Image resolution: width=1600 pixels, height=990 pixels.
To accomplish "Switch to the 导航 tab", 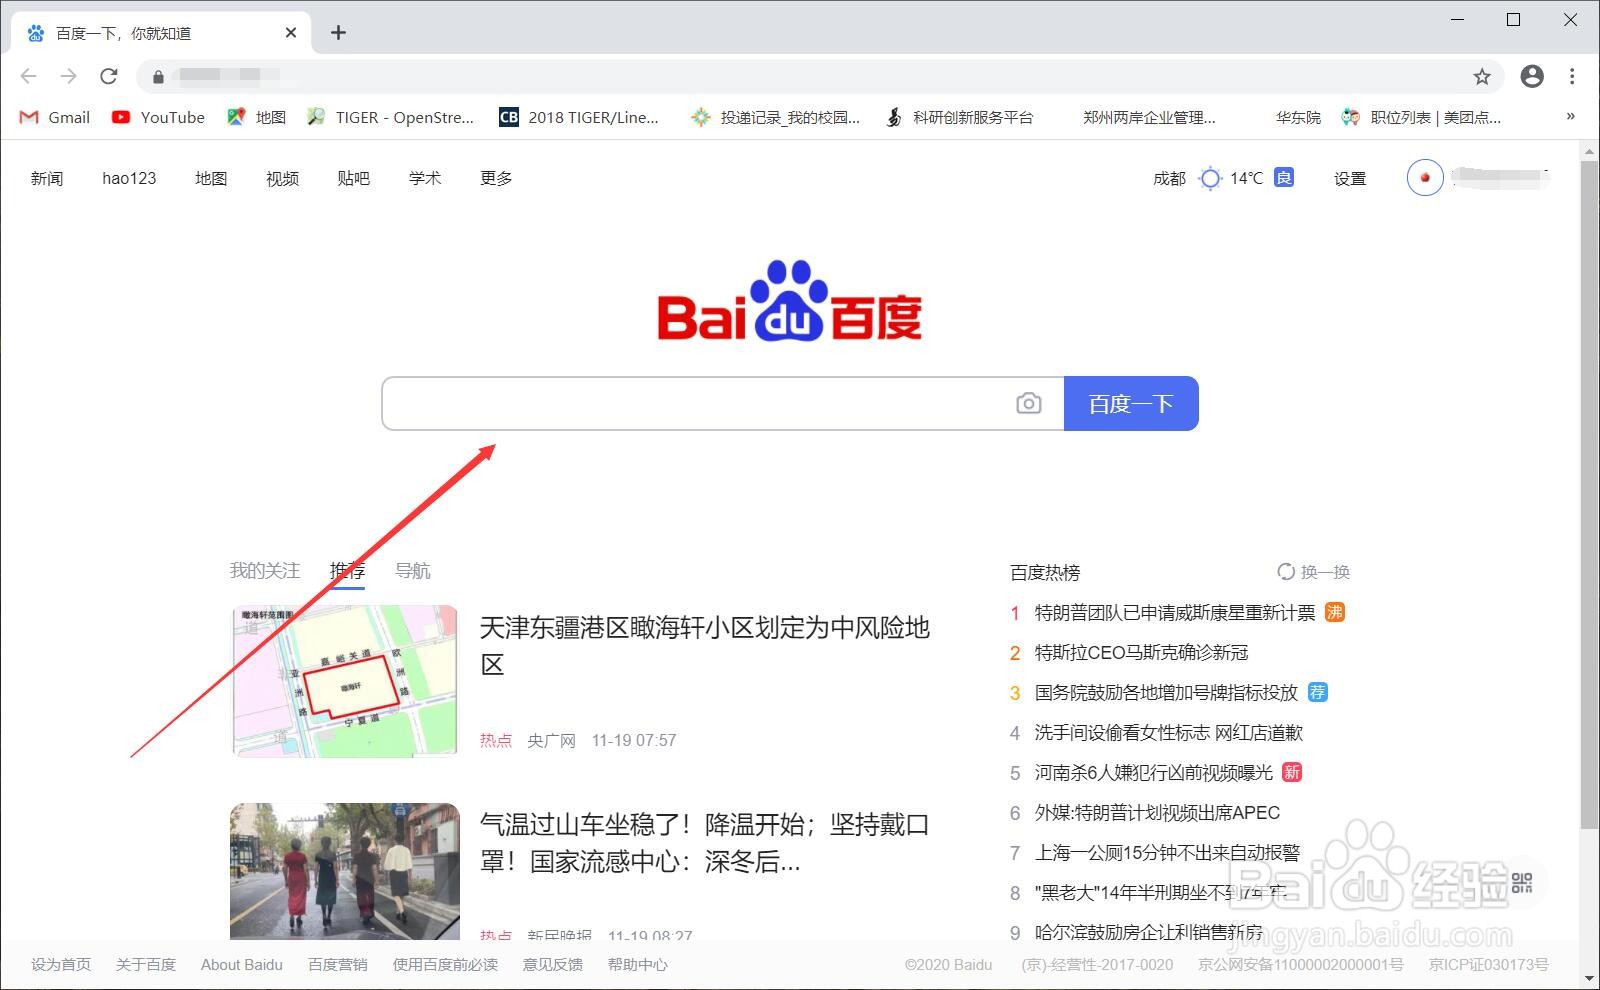I will (412, 570).
